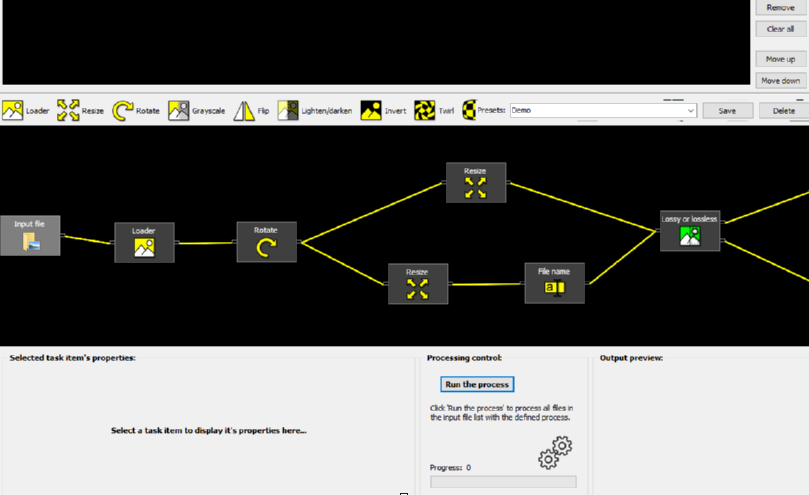Select the Input file node

click(x=30, y=235)
